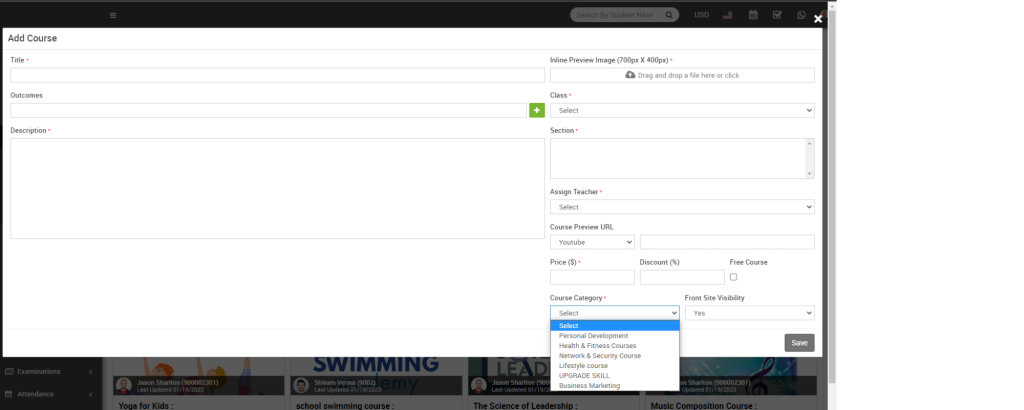1024x410 pixels.
Task: Click the upload cloud icon for preview image
Action: [x=630, y=75]
